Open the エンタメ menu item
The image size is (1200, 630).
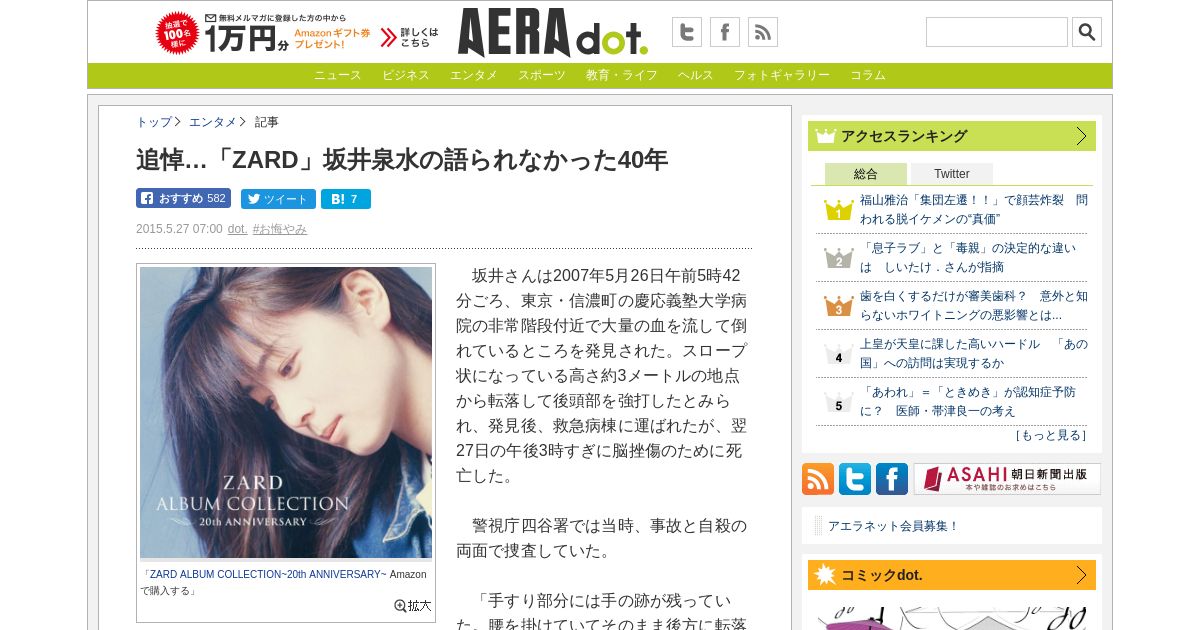pyautogui.click(x=473, y=75)
